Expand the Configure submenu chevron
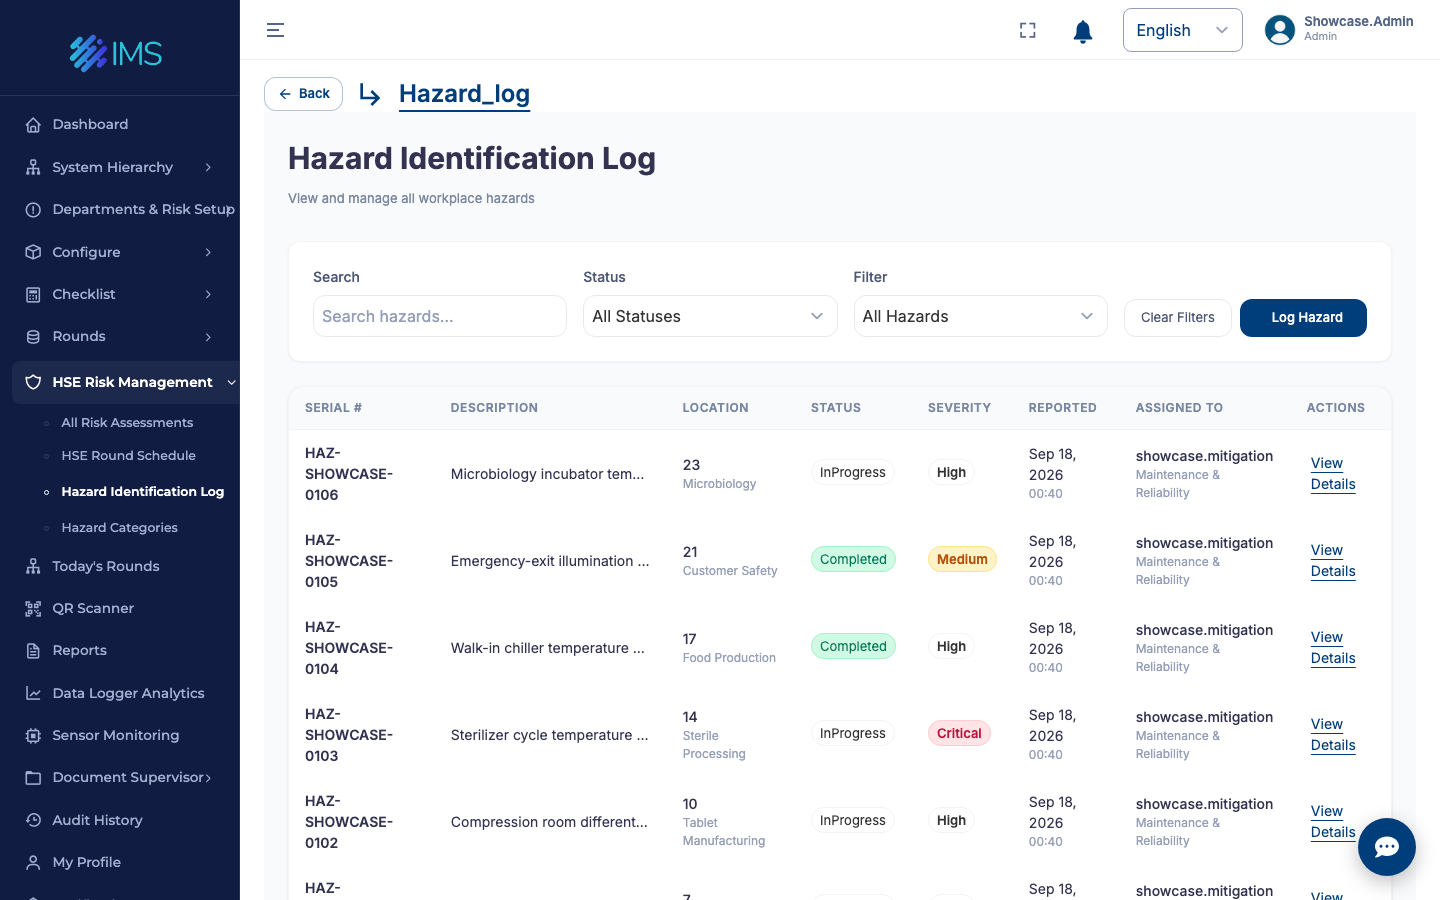The image size is (1440, 900). pyautogui.click(x=208, y=252)
